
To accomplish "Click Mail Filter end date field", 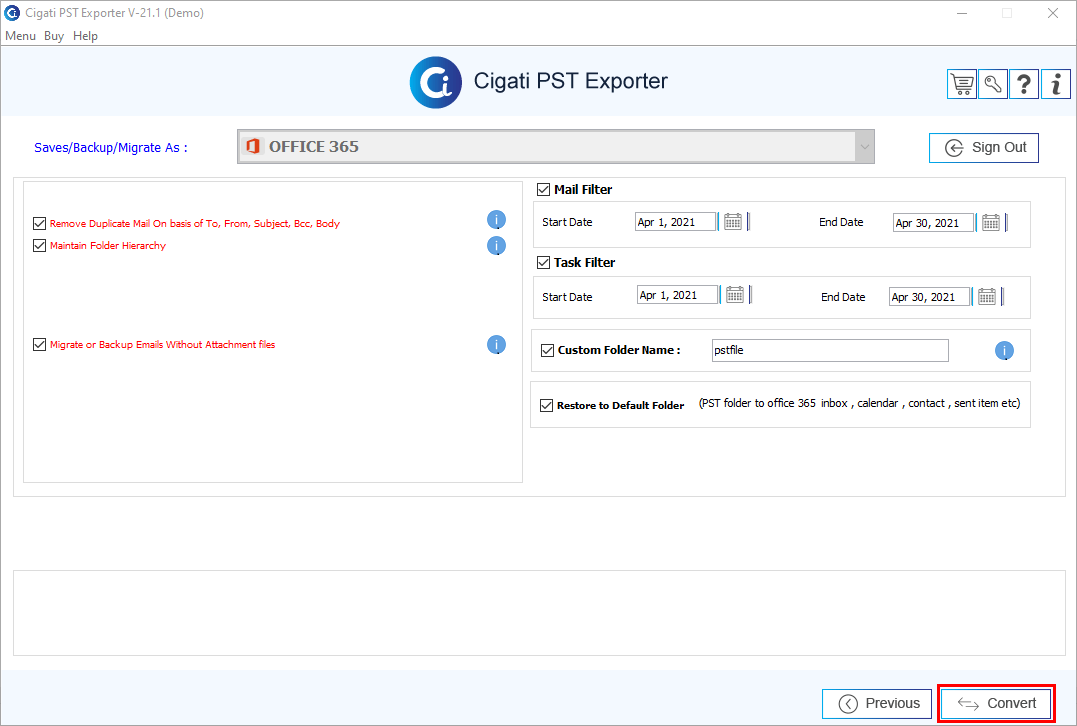I will pyautogui.click(x=933, y=223).
